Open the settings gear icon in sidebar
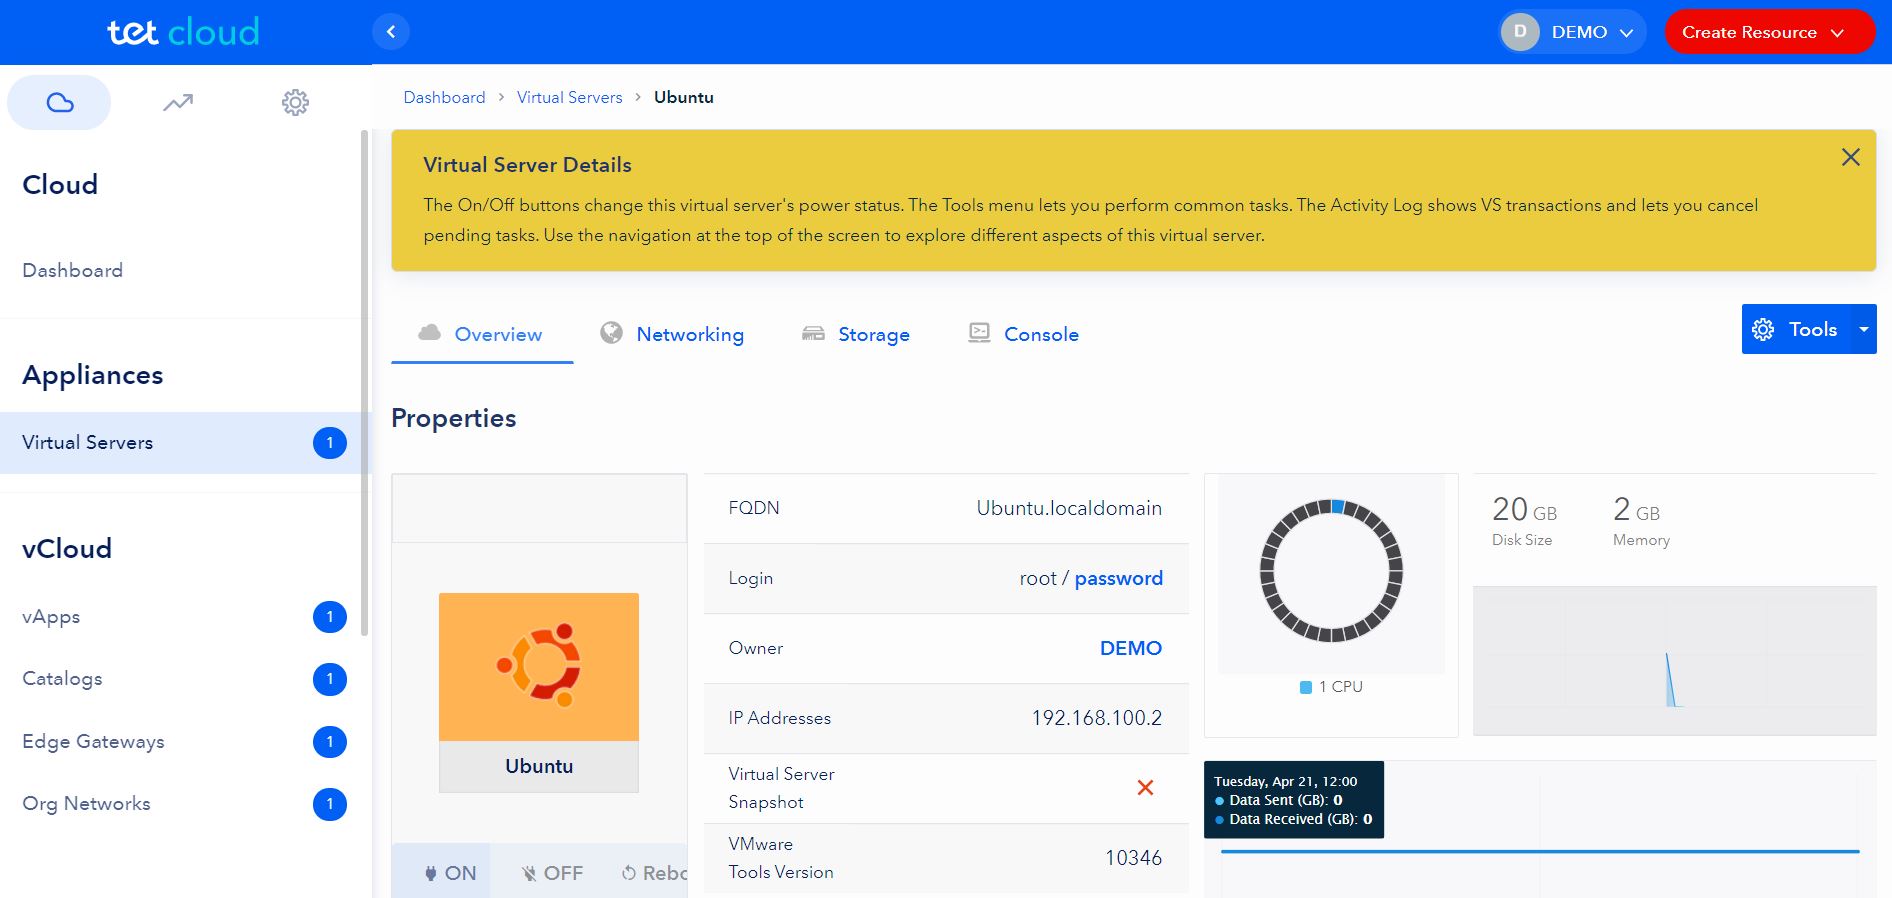Viewport: 1892px width, 898px height. [295, 102]
